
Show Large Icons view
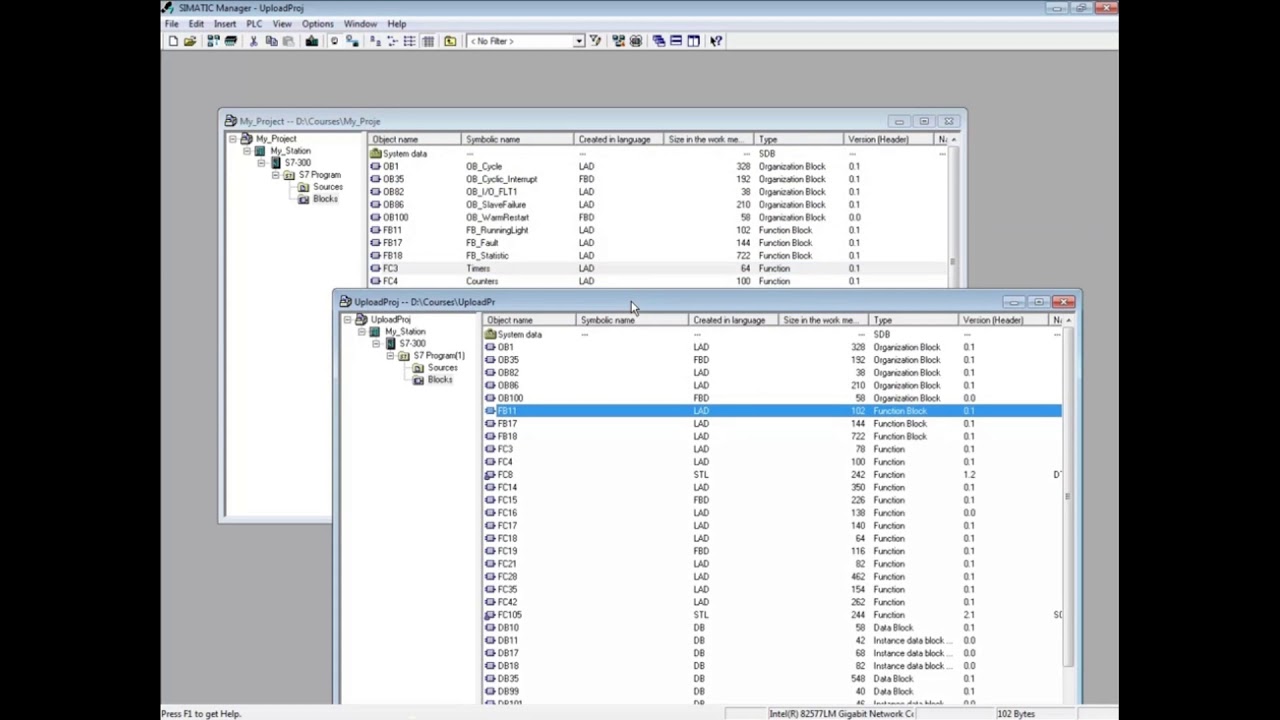(375, 41)
